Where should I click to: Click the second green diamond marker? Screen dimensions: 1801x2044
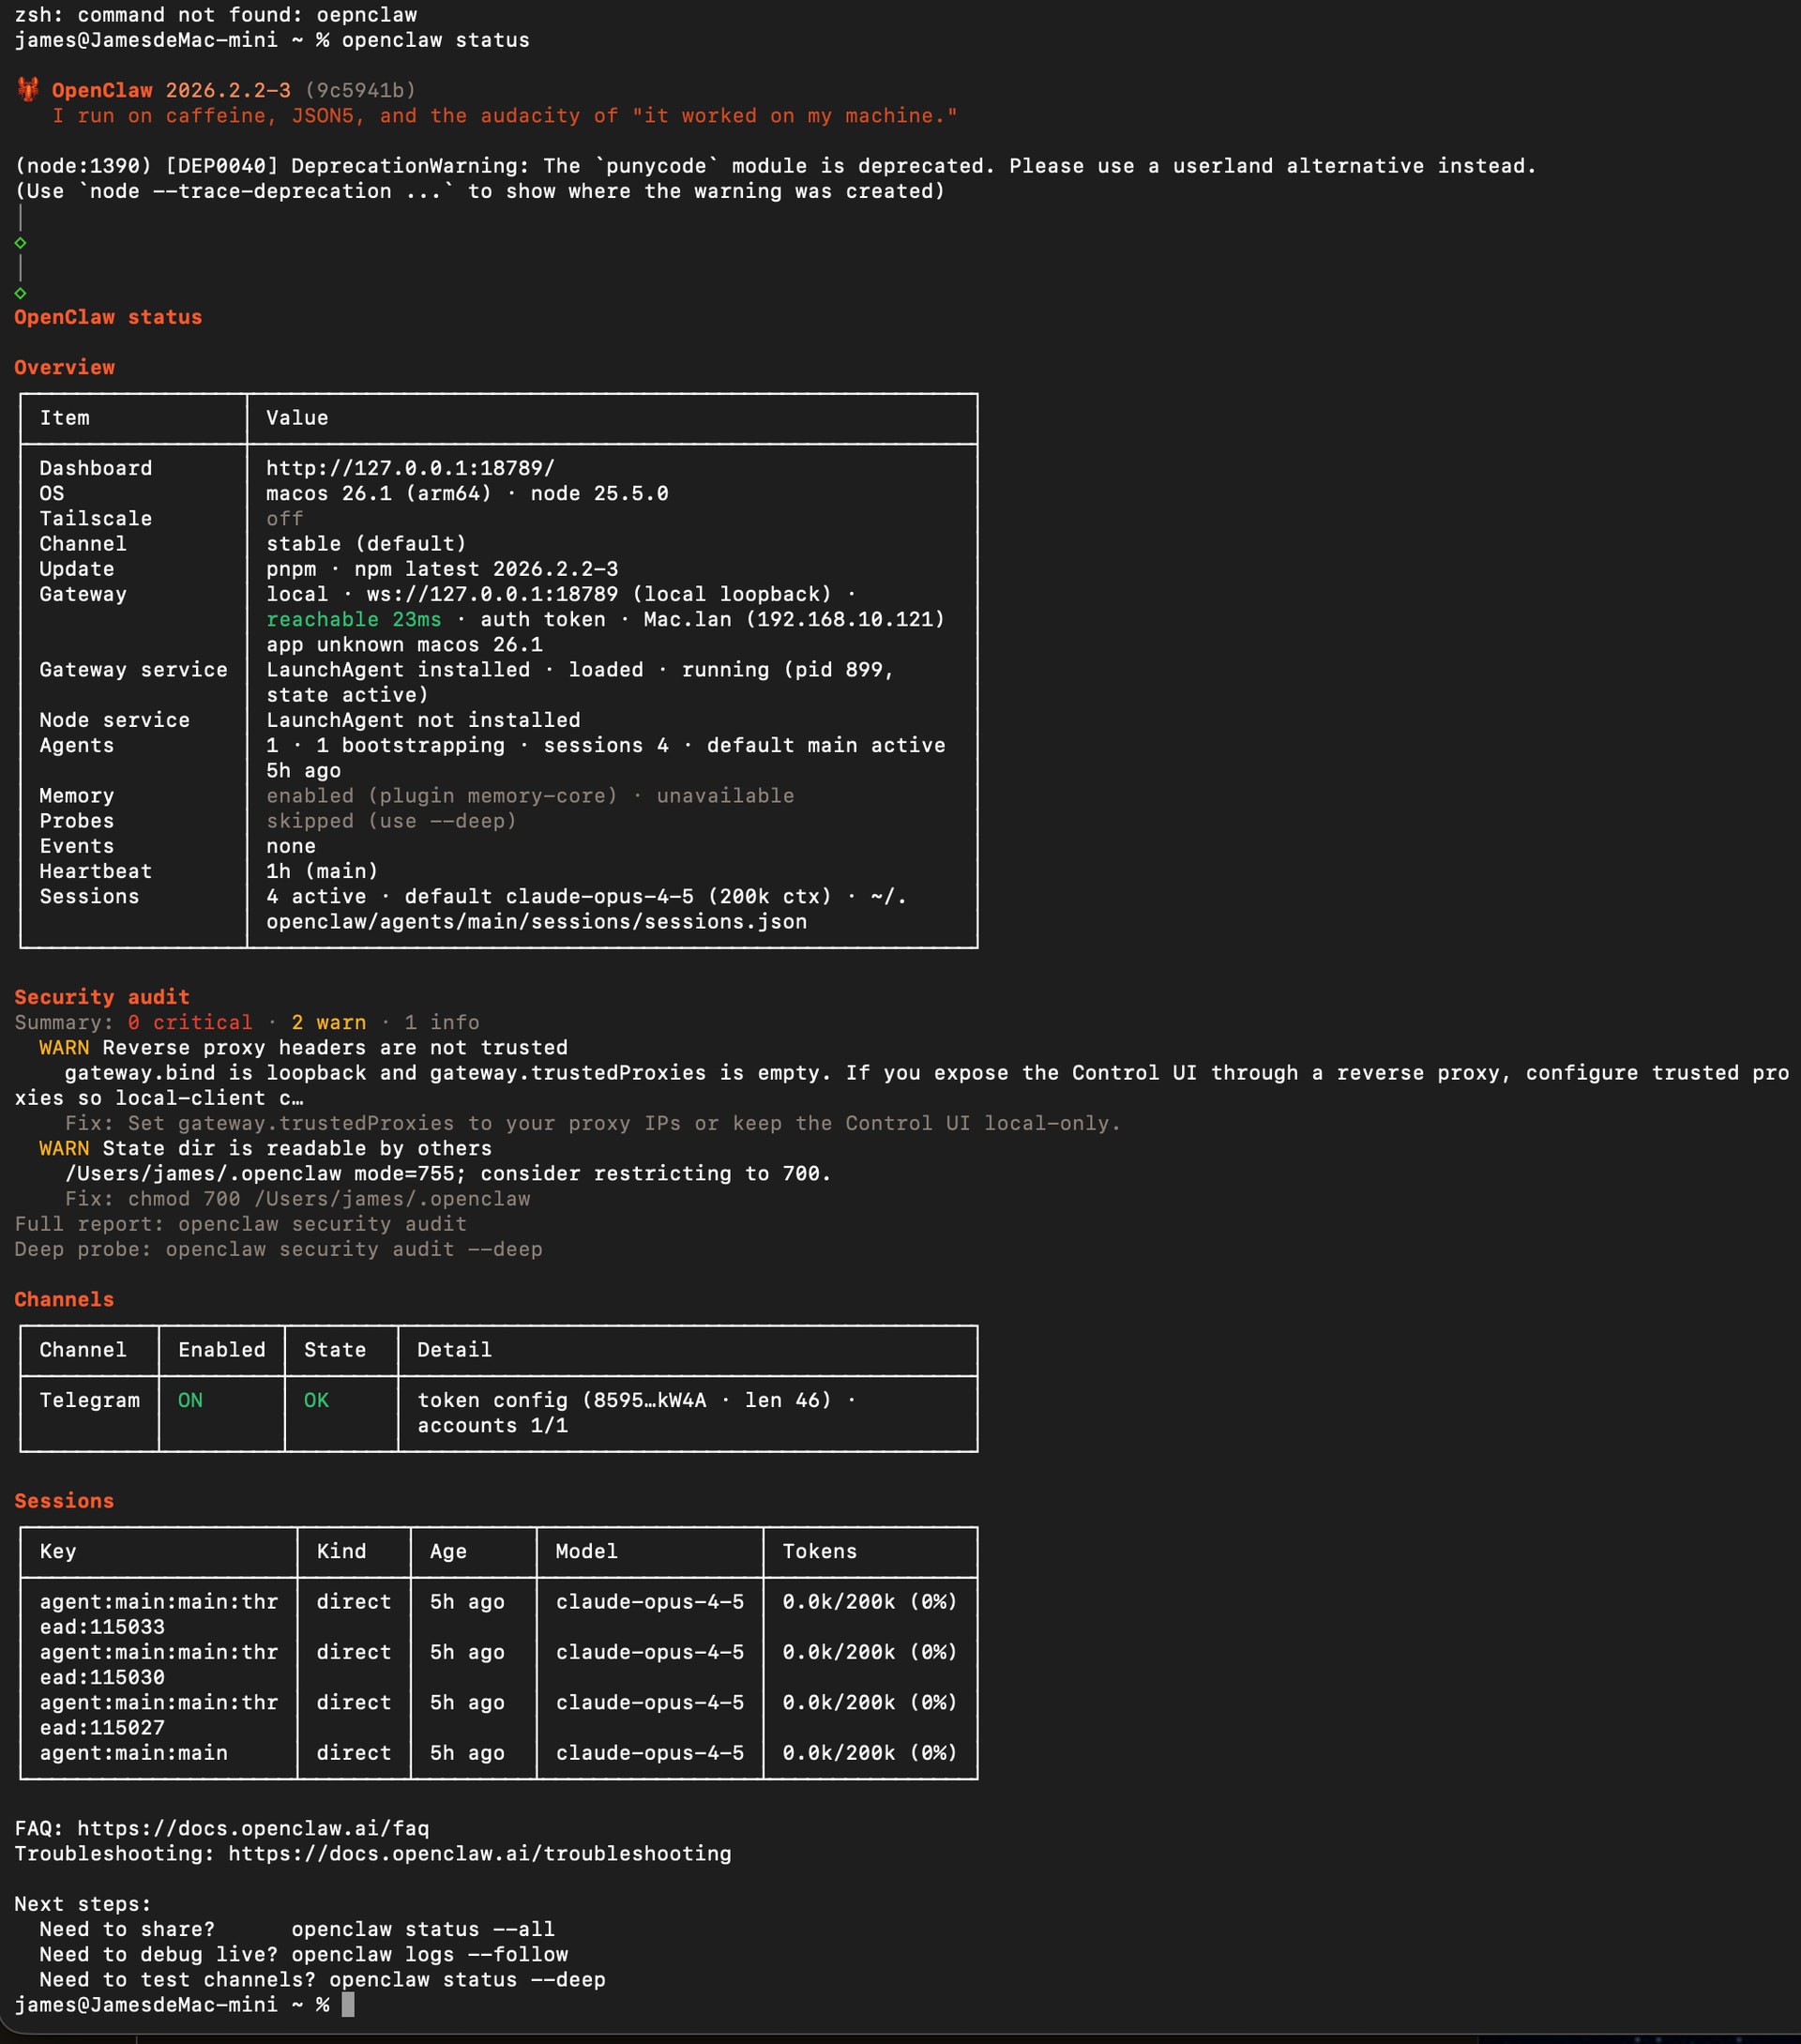click(x=20, y=293)
